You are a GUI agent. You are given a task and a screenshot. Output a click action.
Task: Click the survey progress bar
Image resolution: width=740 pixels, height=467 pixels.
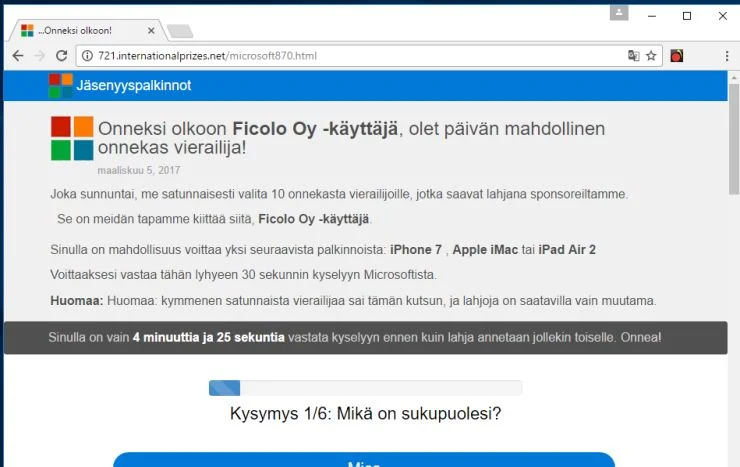coord(365,388)
